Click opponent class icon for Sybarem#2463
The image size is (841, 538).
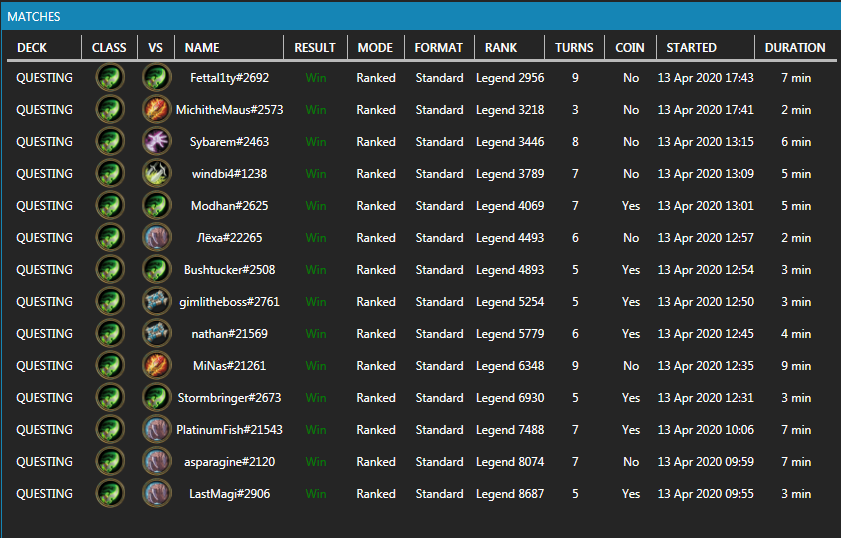click(x=157, y=142)
